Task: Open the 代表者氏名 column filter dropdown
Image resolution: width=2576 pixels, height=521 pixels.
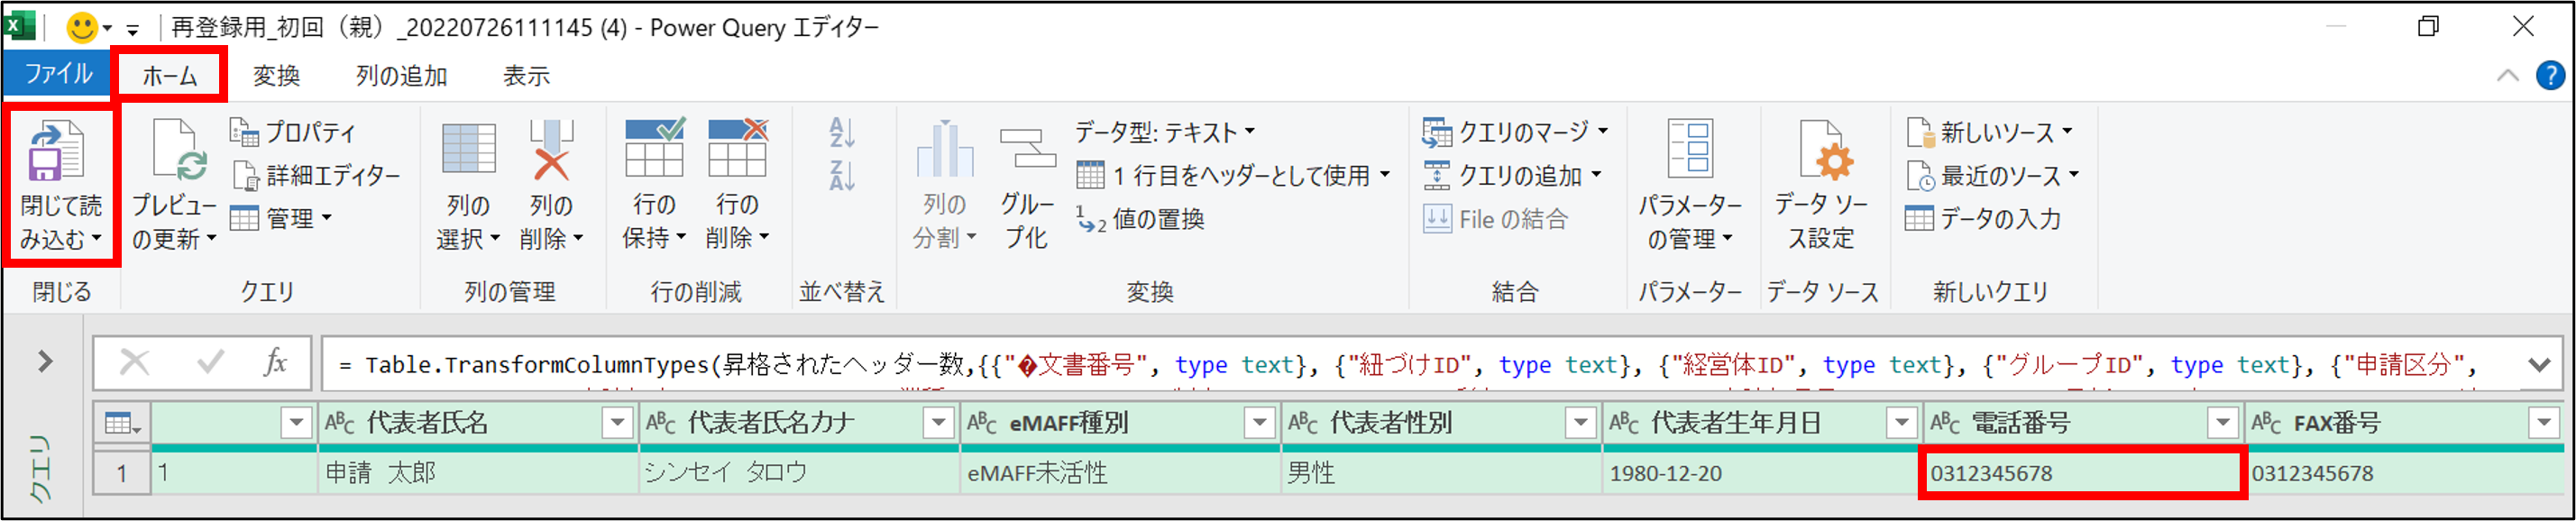Action: [617, 423]
